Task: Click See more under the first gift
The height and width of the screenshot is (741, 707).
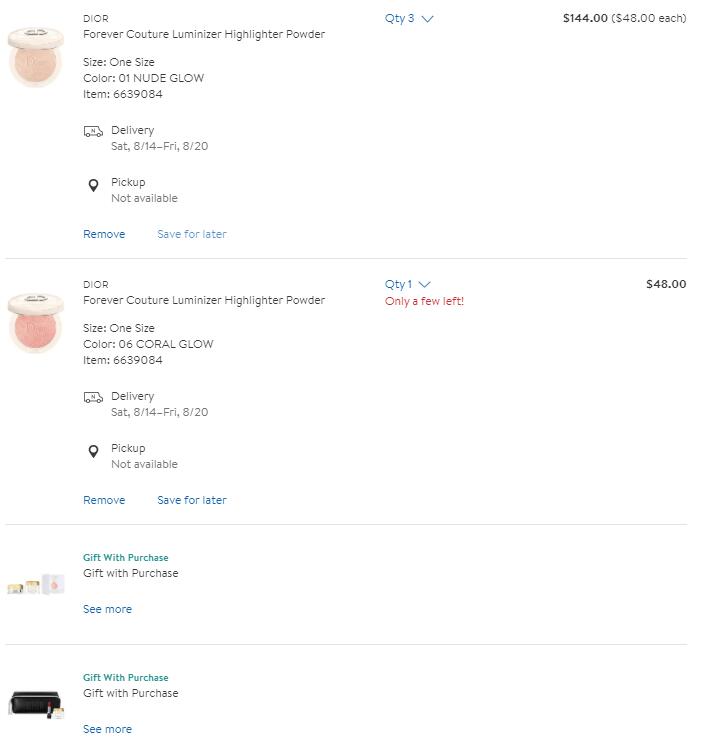Action: pos(107,609)
